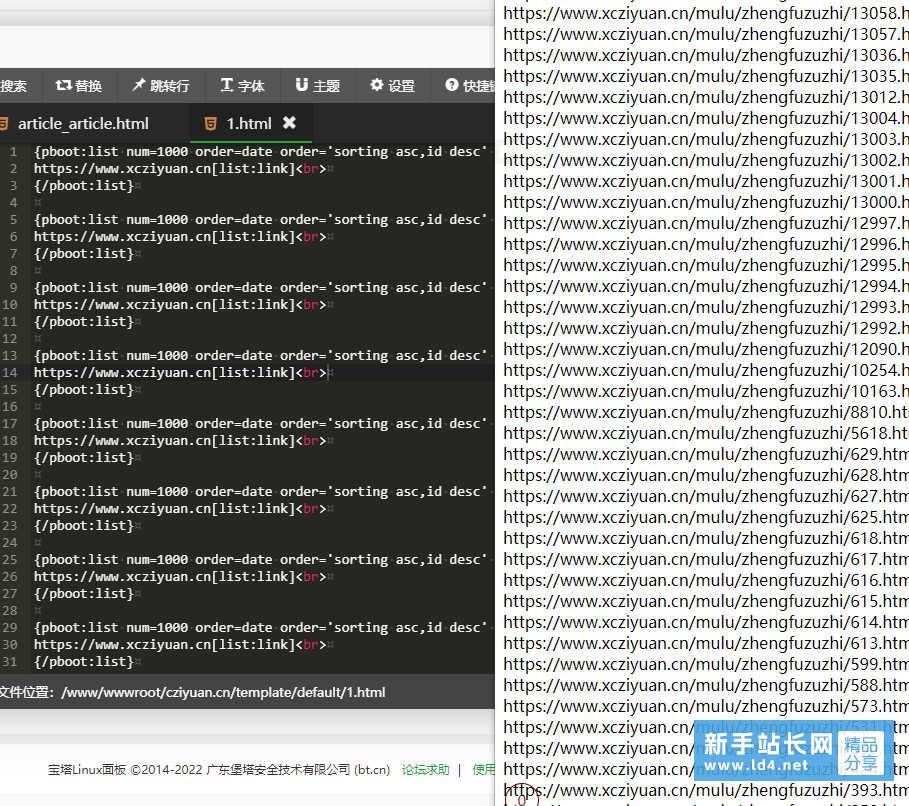Open the 替换 replace tool
Image resolution: width=909 pixels, height=806 pixels.
click(79, 86)
